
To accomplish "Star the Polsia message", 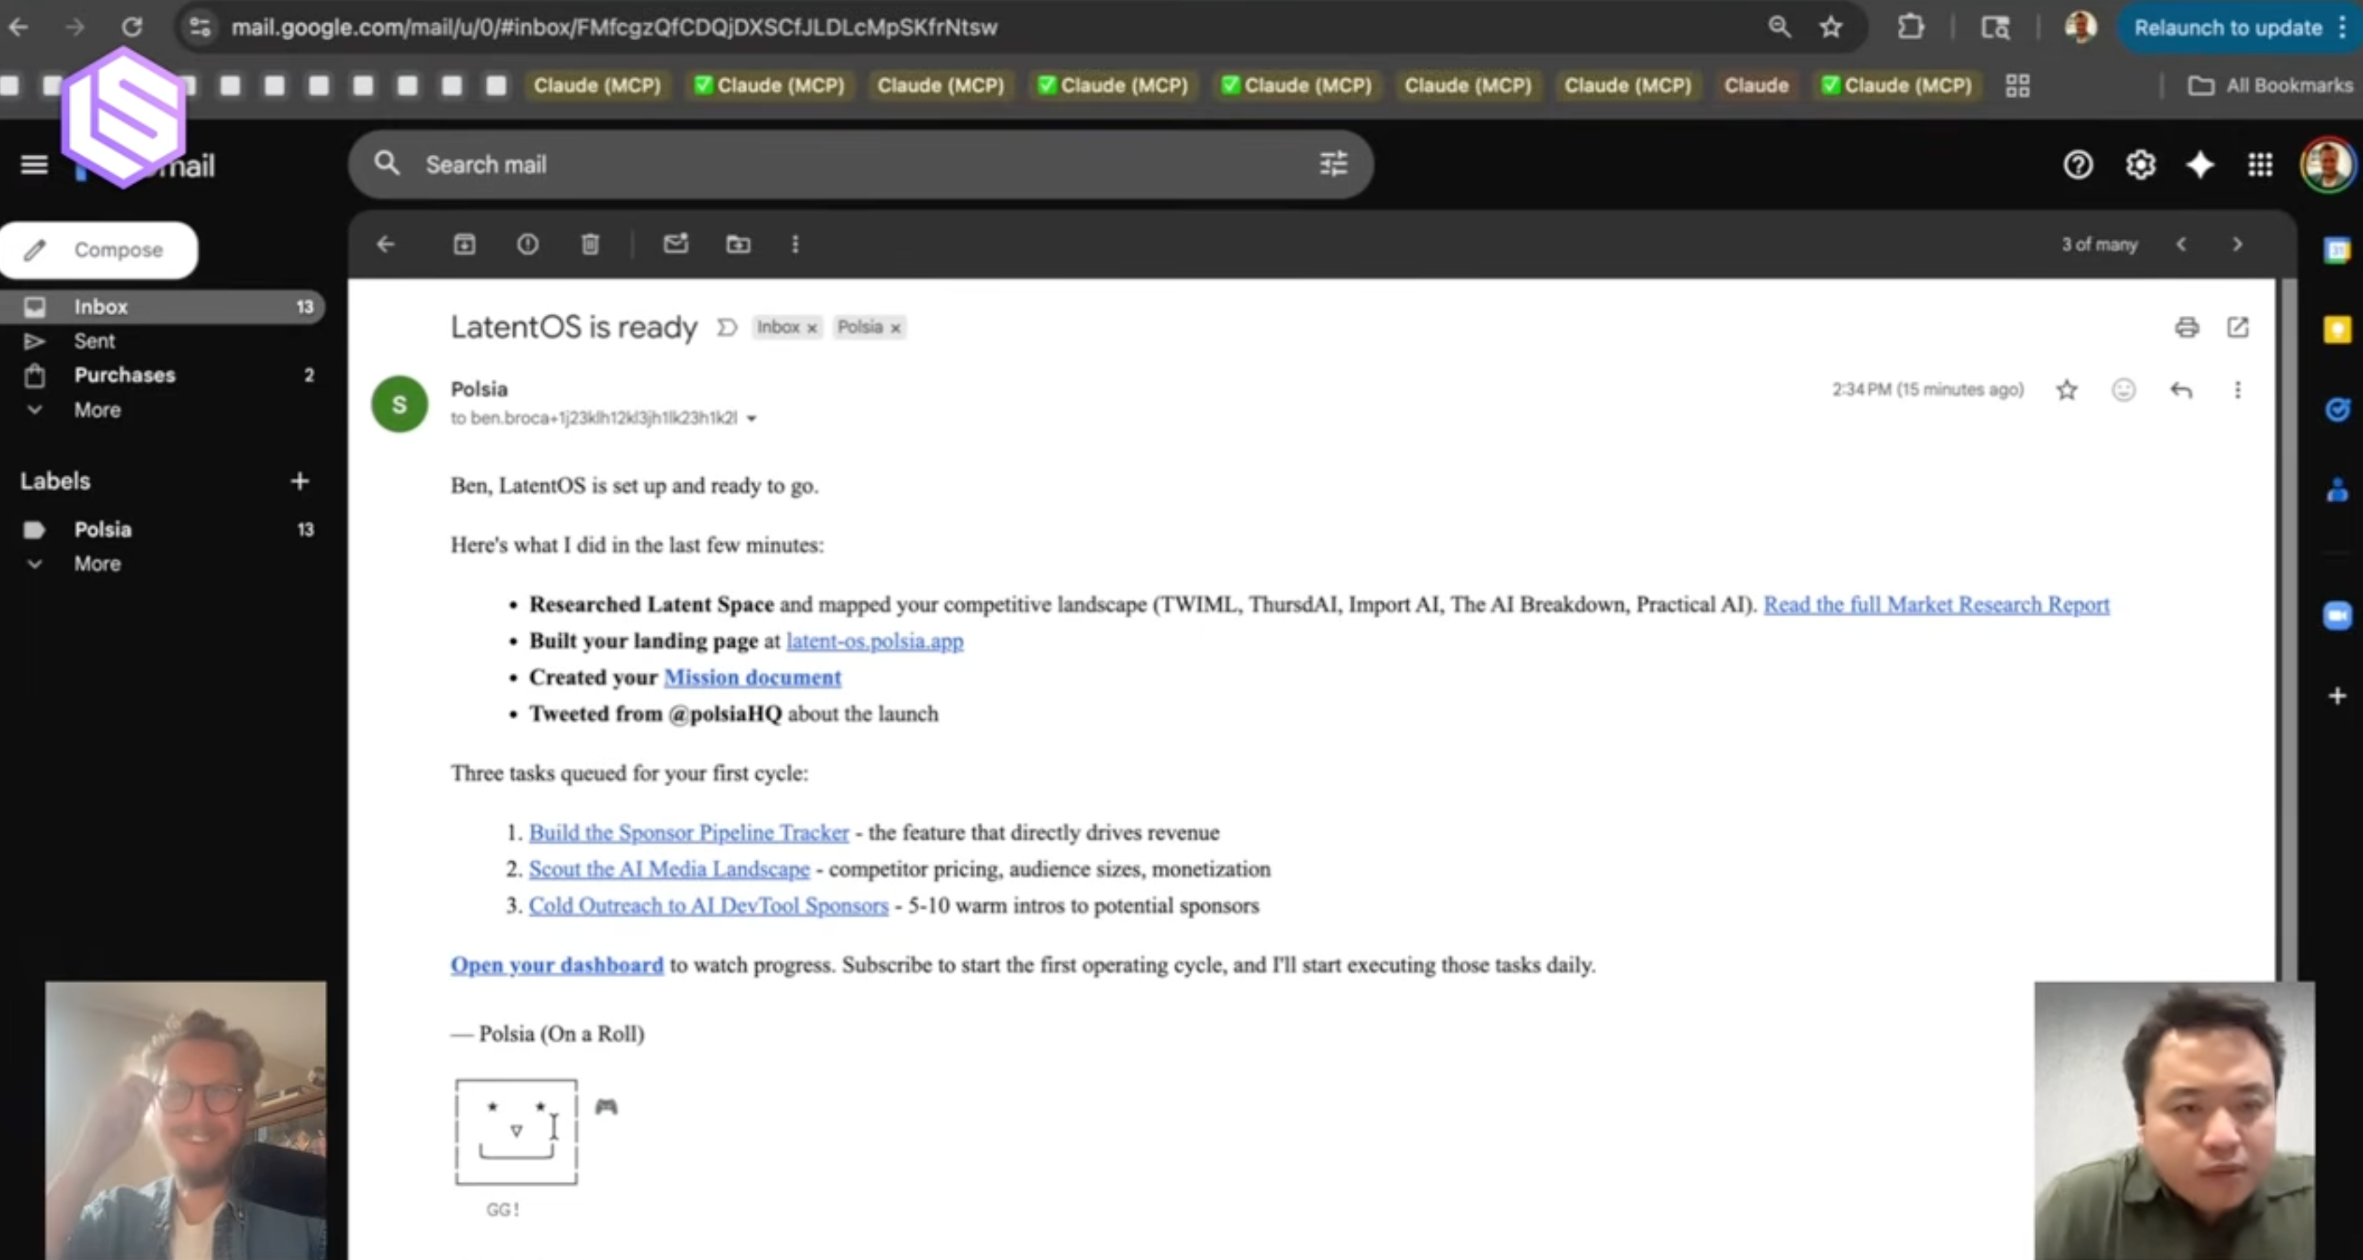I will pos(2066,390).
